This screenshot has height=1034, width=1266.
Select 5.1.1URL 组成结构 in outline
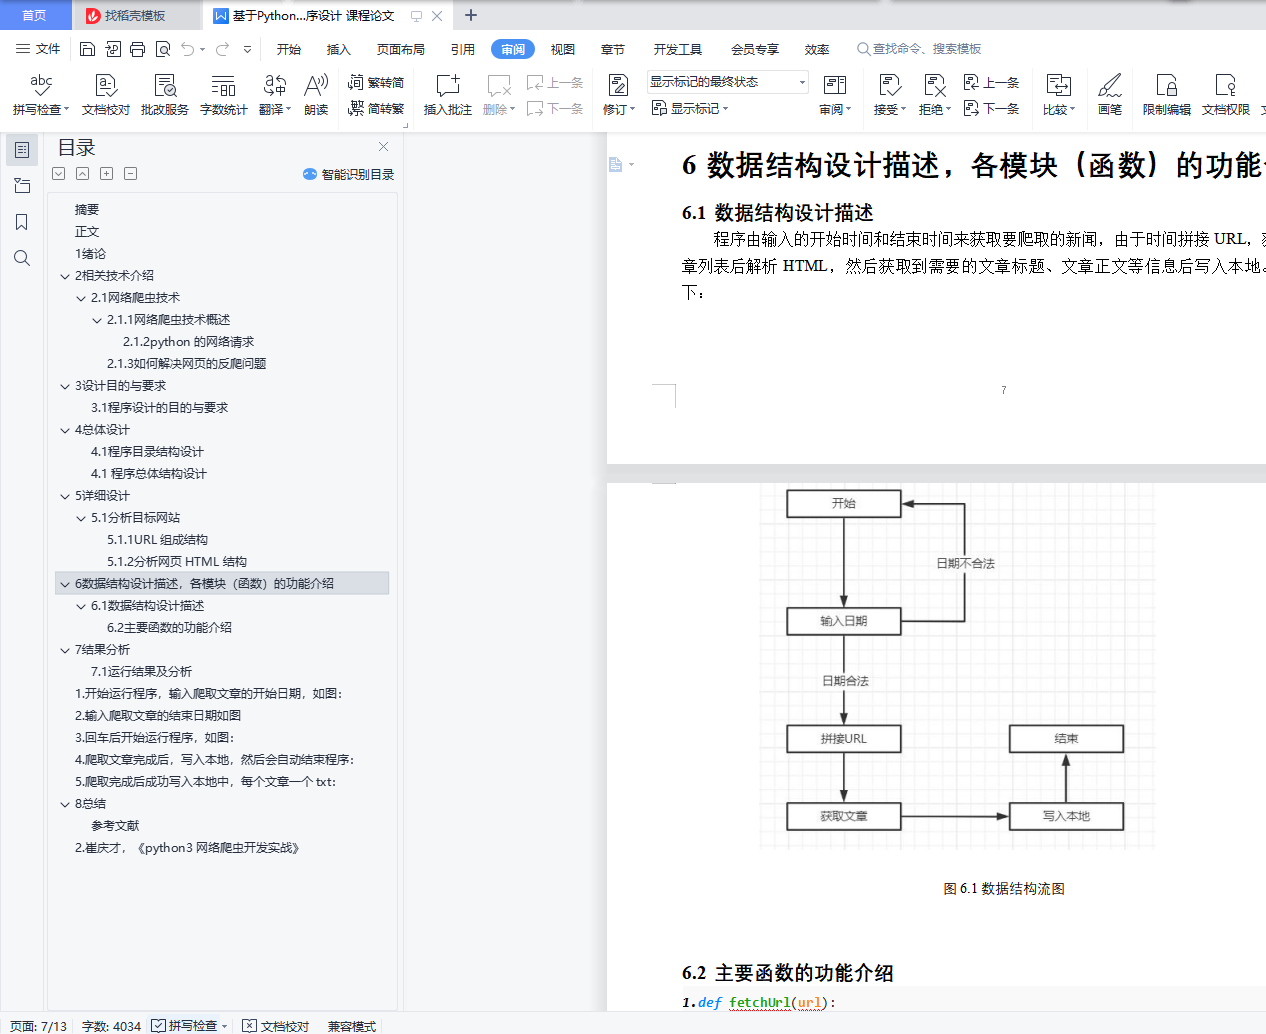point(157,540)
